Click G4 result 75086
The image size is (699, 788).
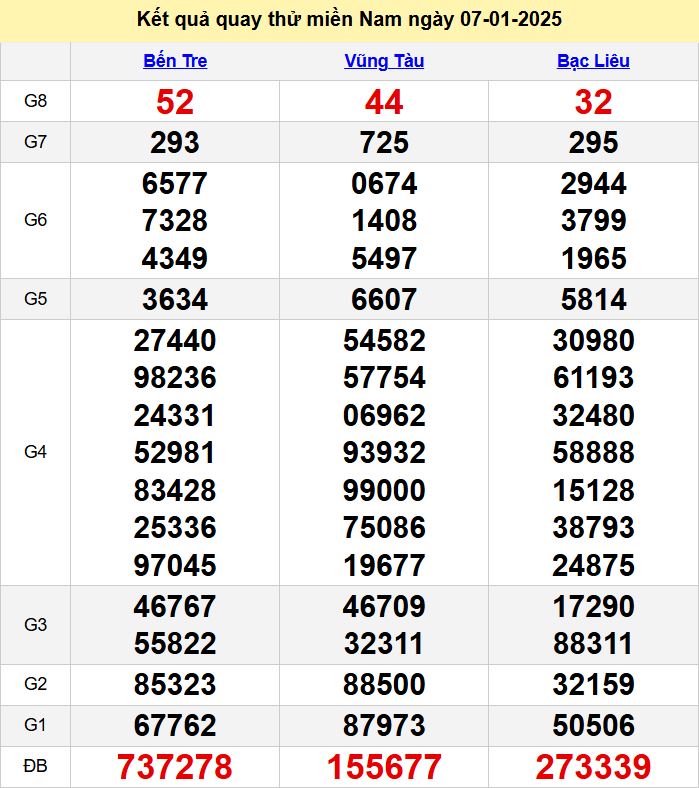(x=384, y=528)
